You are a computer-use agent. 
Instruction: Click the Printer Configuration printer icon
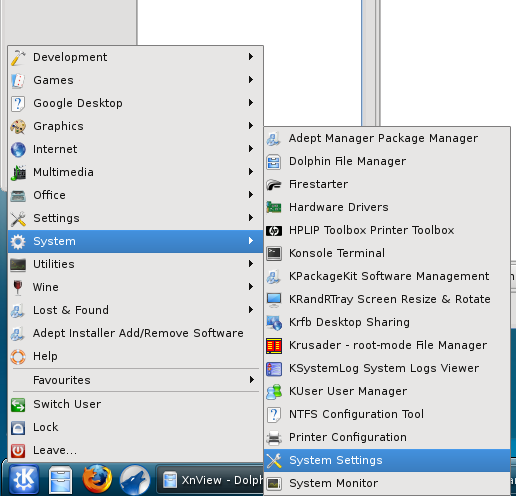[x=274, y=437]
